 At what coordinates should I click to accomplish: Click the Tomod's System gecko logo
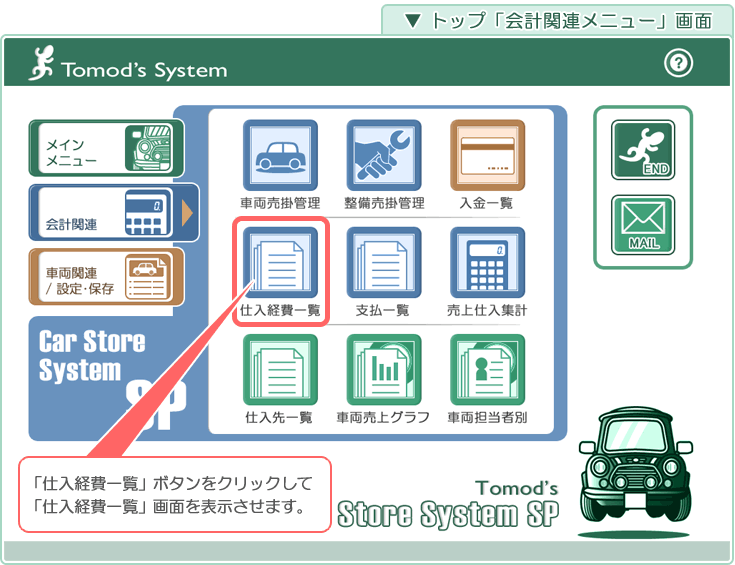click(41, 63)
